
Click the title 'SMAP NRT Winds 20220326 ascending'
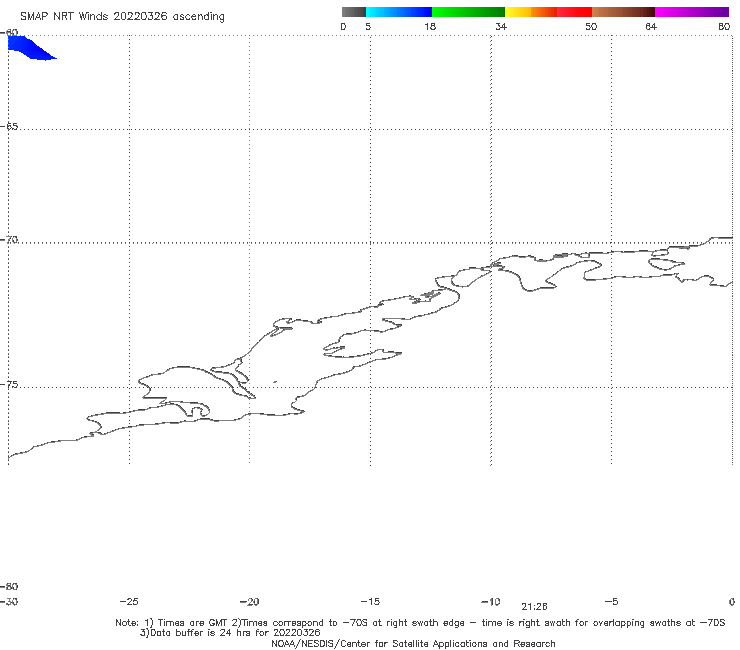(x=122, y=16)
